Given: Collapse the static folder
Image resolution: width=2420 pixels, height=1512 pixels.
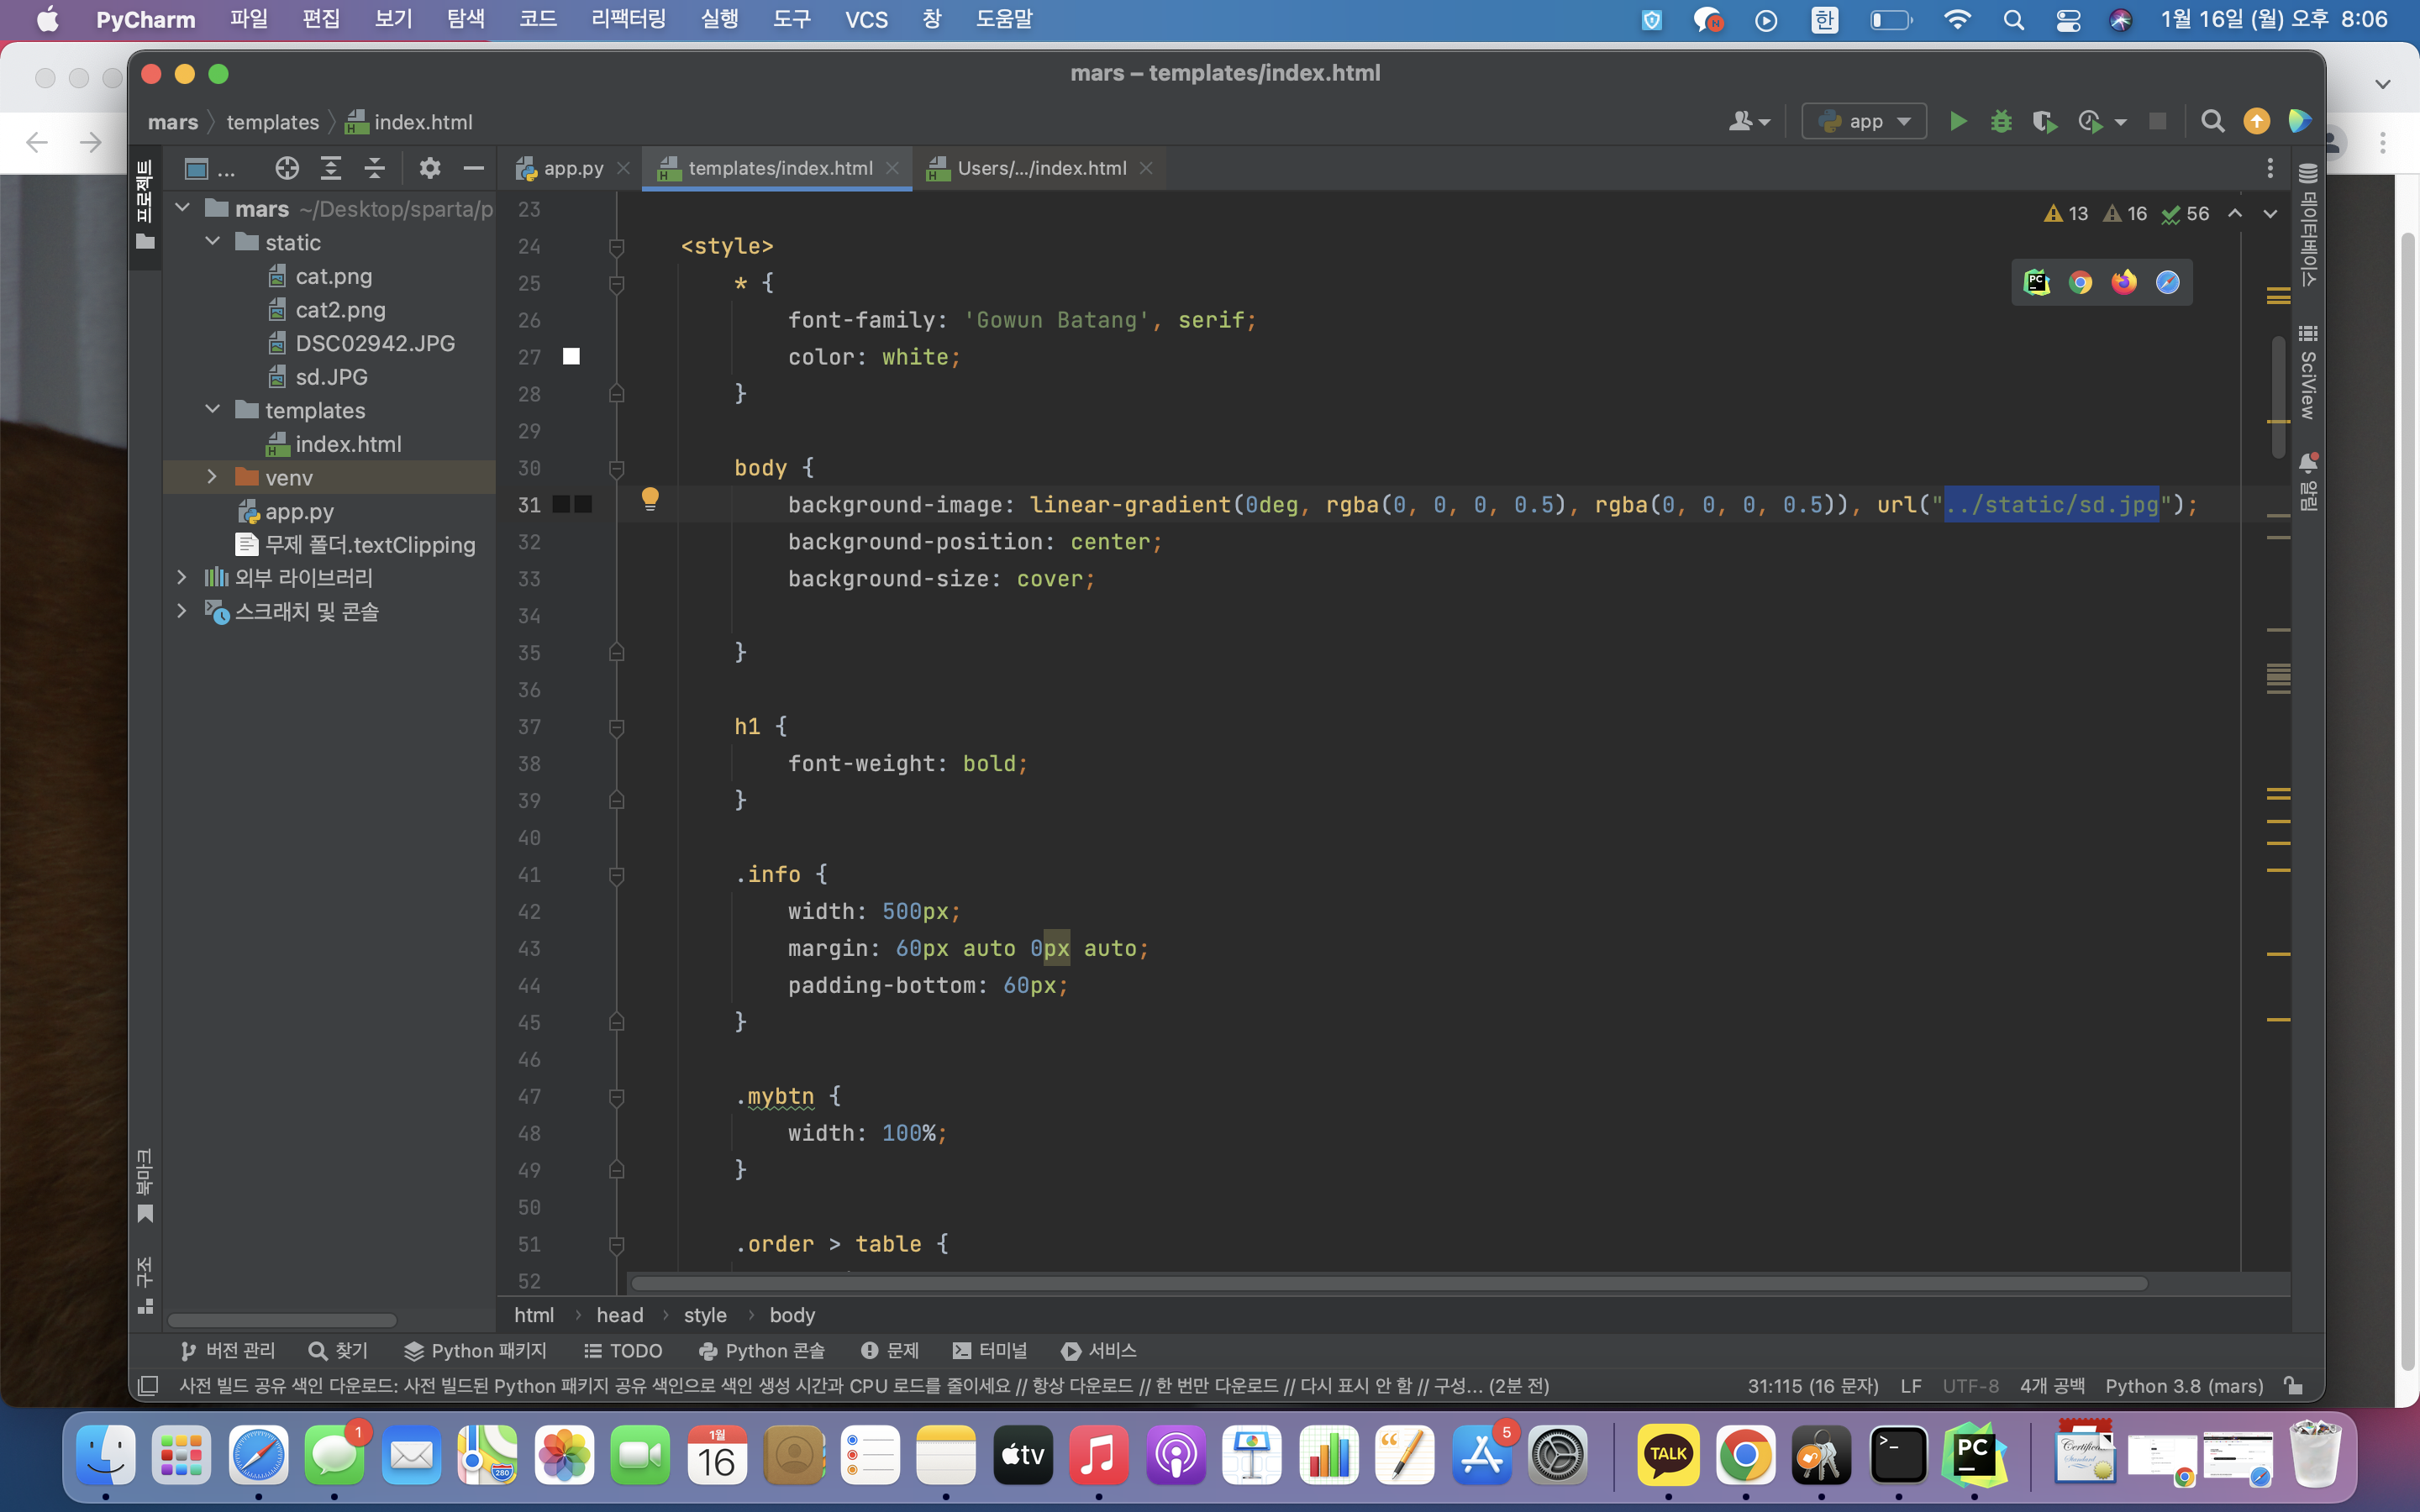Looking at the screenshot, I should (213, 242).
